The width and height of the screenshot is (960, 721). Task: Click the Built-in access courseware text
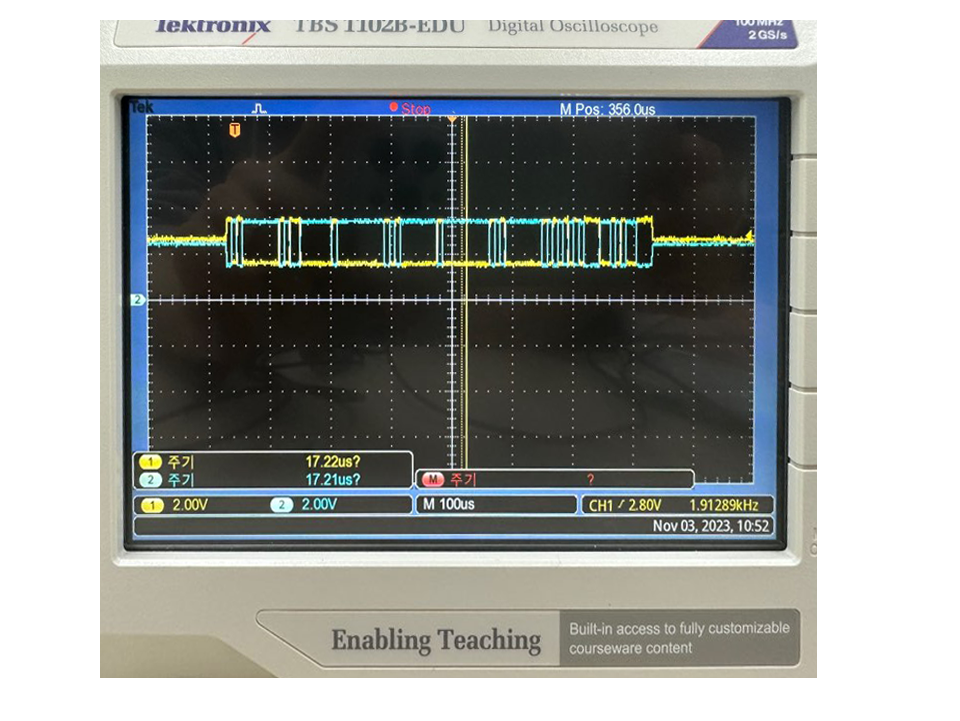click(679, 638)
